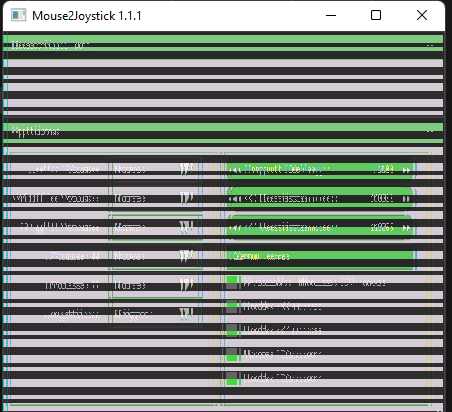Open the Middle Mouse binding dropdown
The width and height of the screenshot is (452, 412).
coord(156,199)
